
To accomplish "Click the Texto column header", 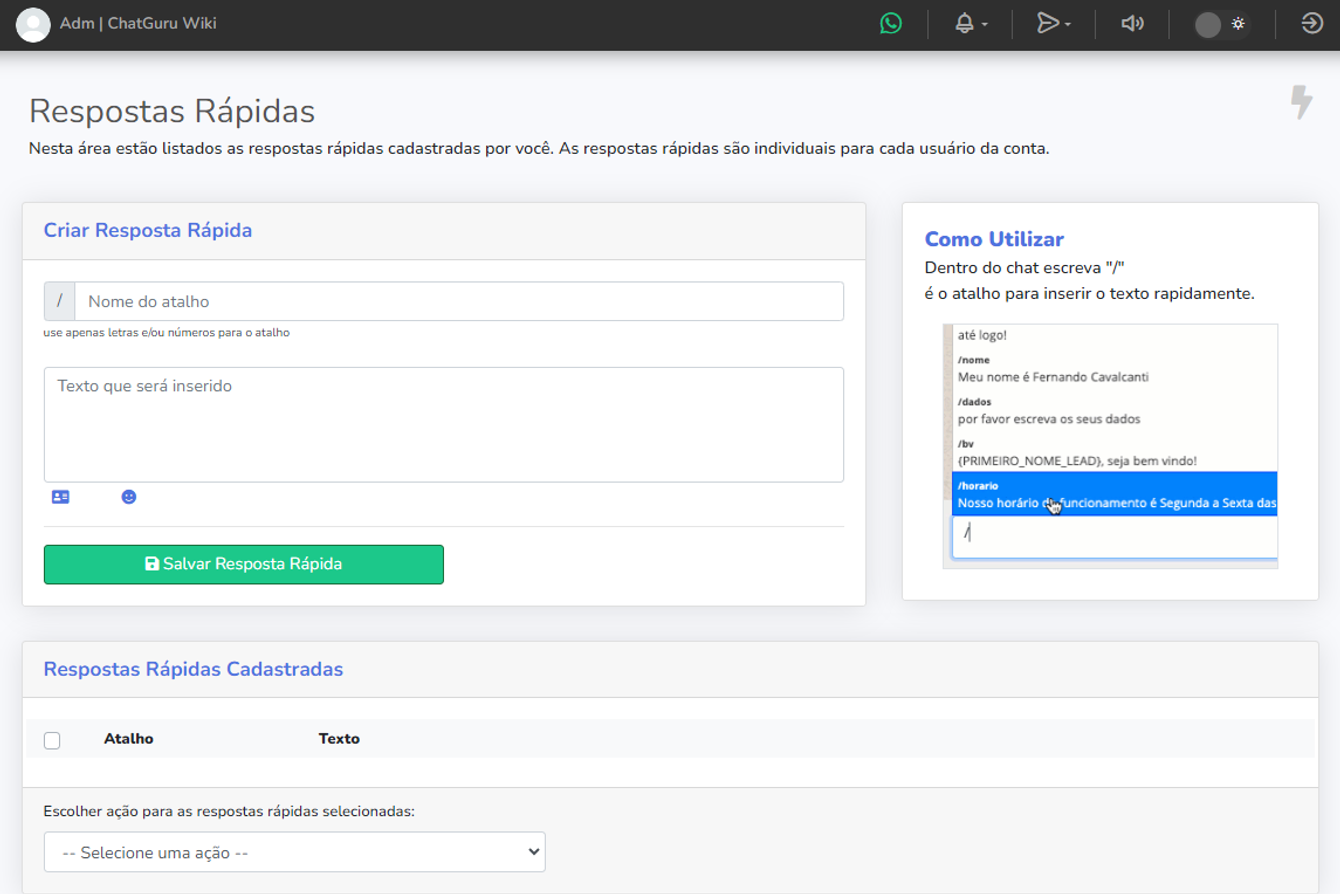I will pyautogui.click(x=339, y=739).
